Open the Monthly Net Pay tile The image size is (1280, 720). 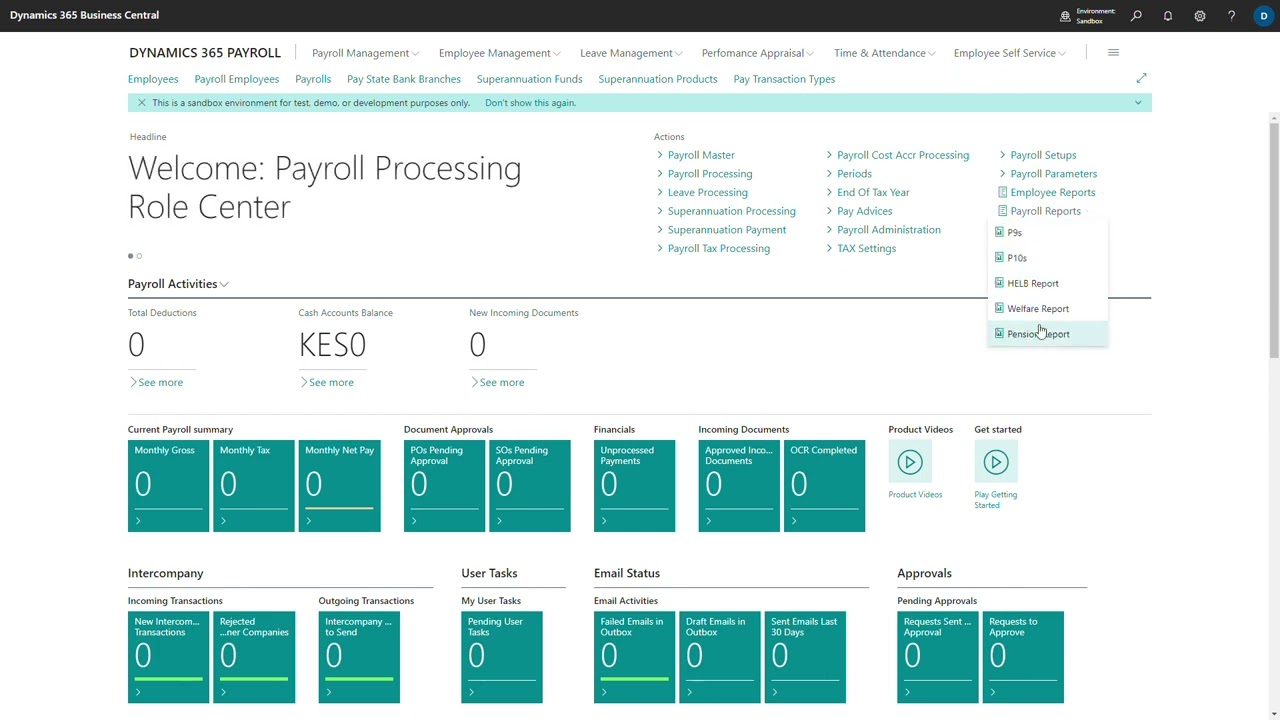pos(339,486)
